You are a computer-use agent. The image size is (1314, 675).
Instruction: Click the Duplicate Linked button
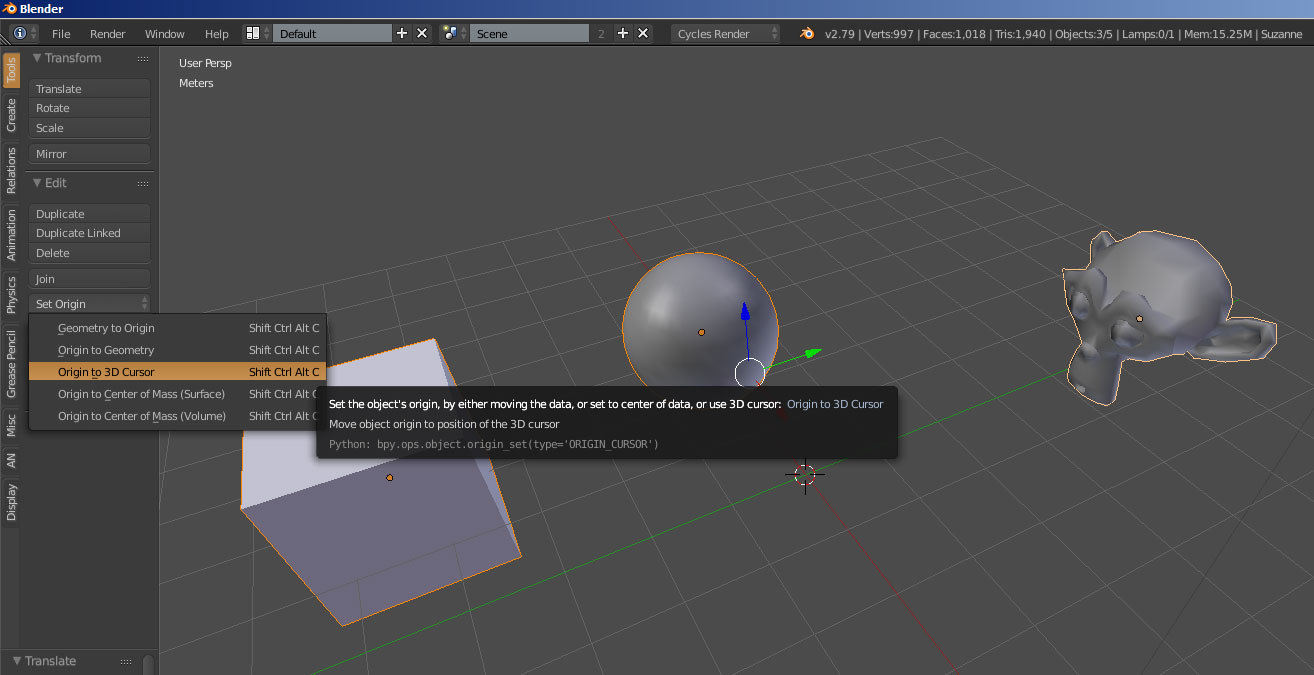[90, 233]
